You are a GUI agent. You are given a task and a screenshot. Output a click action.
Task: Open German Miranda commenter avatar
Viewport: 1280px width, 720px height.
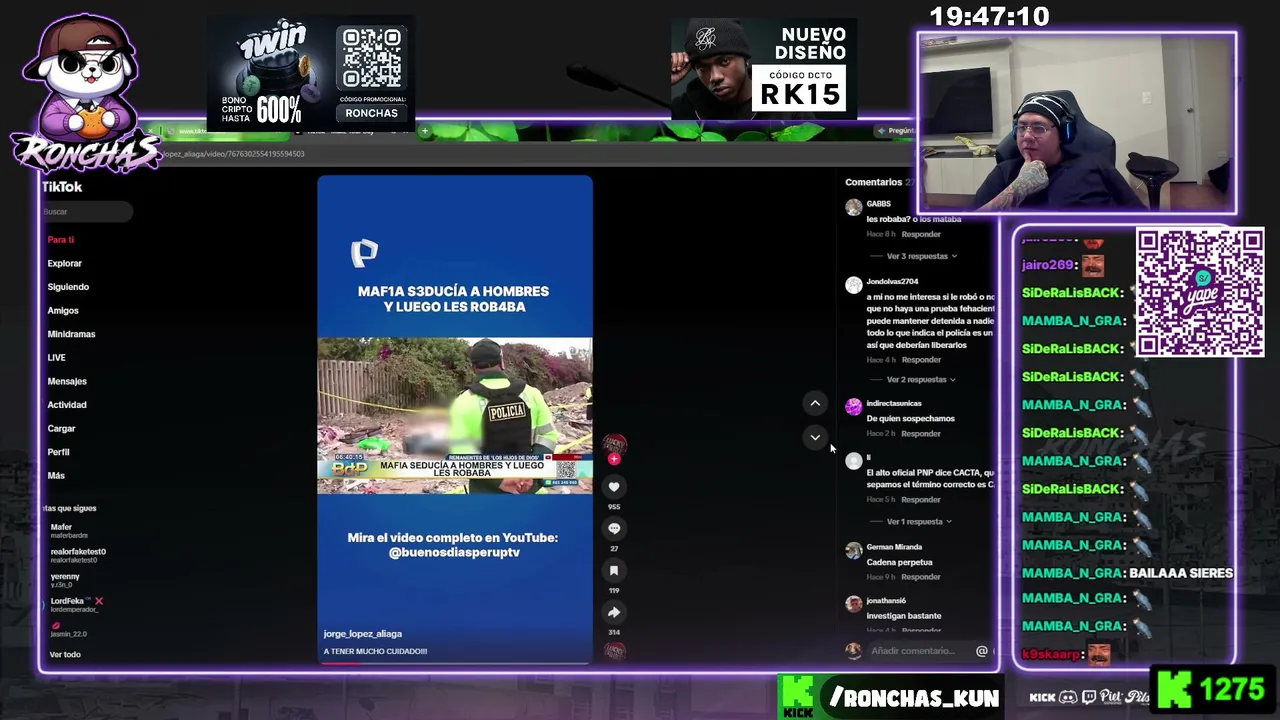coord(853,551)
